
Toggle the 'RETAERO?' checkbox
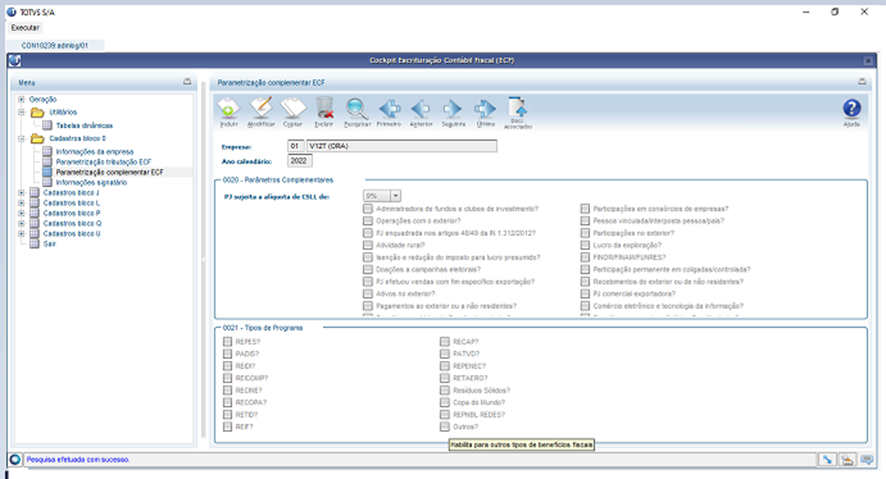pos(445,378)
